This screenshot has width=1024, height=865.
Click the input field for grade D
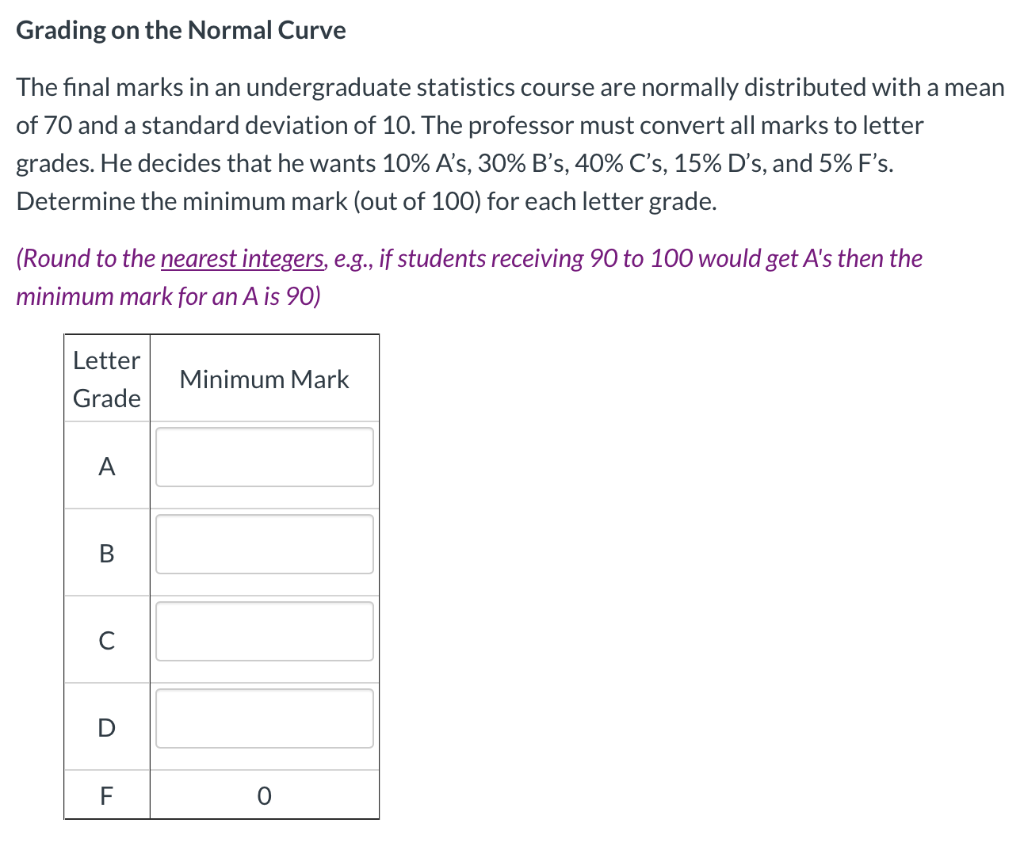click(263, 718)
